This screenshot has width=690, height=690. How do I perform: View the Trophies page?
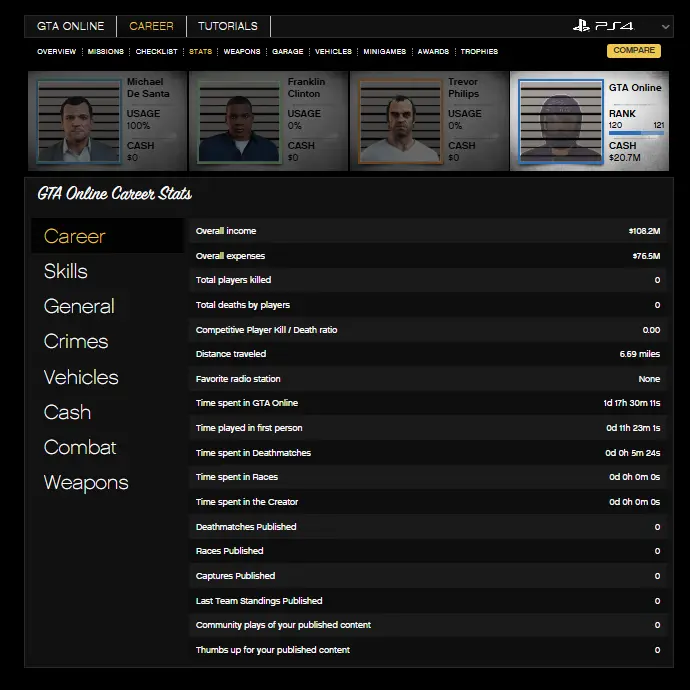tap(479, 51)
